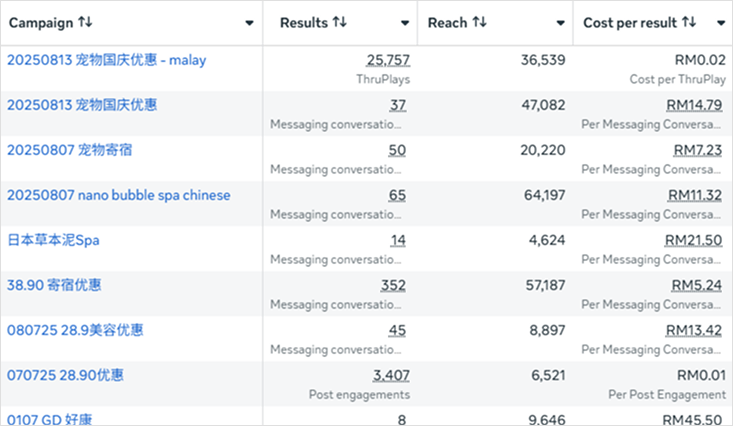Open the Campaign column dropdown arrow
Image resolution: width=733 pixels, height=426 pixels.
pos(249,23)
